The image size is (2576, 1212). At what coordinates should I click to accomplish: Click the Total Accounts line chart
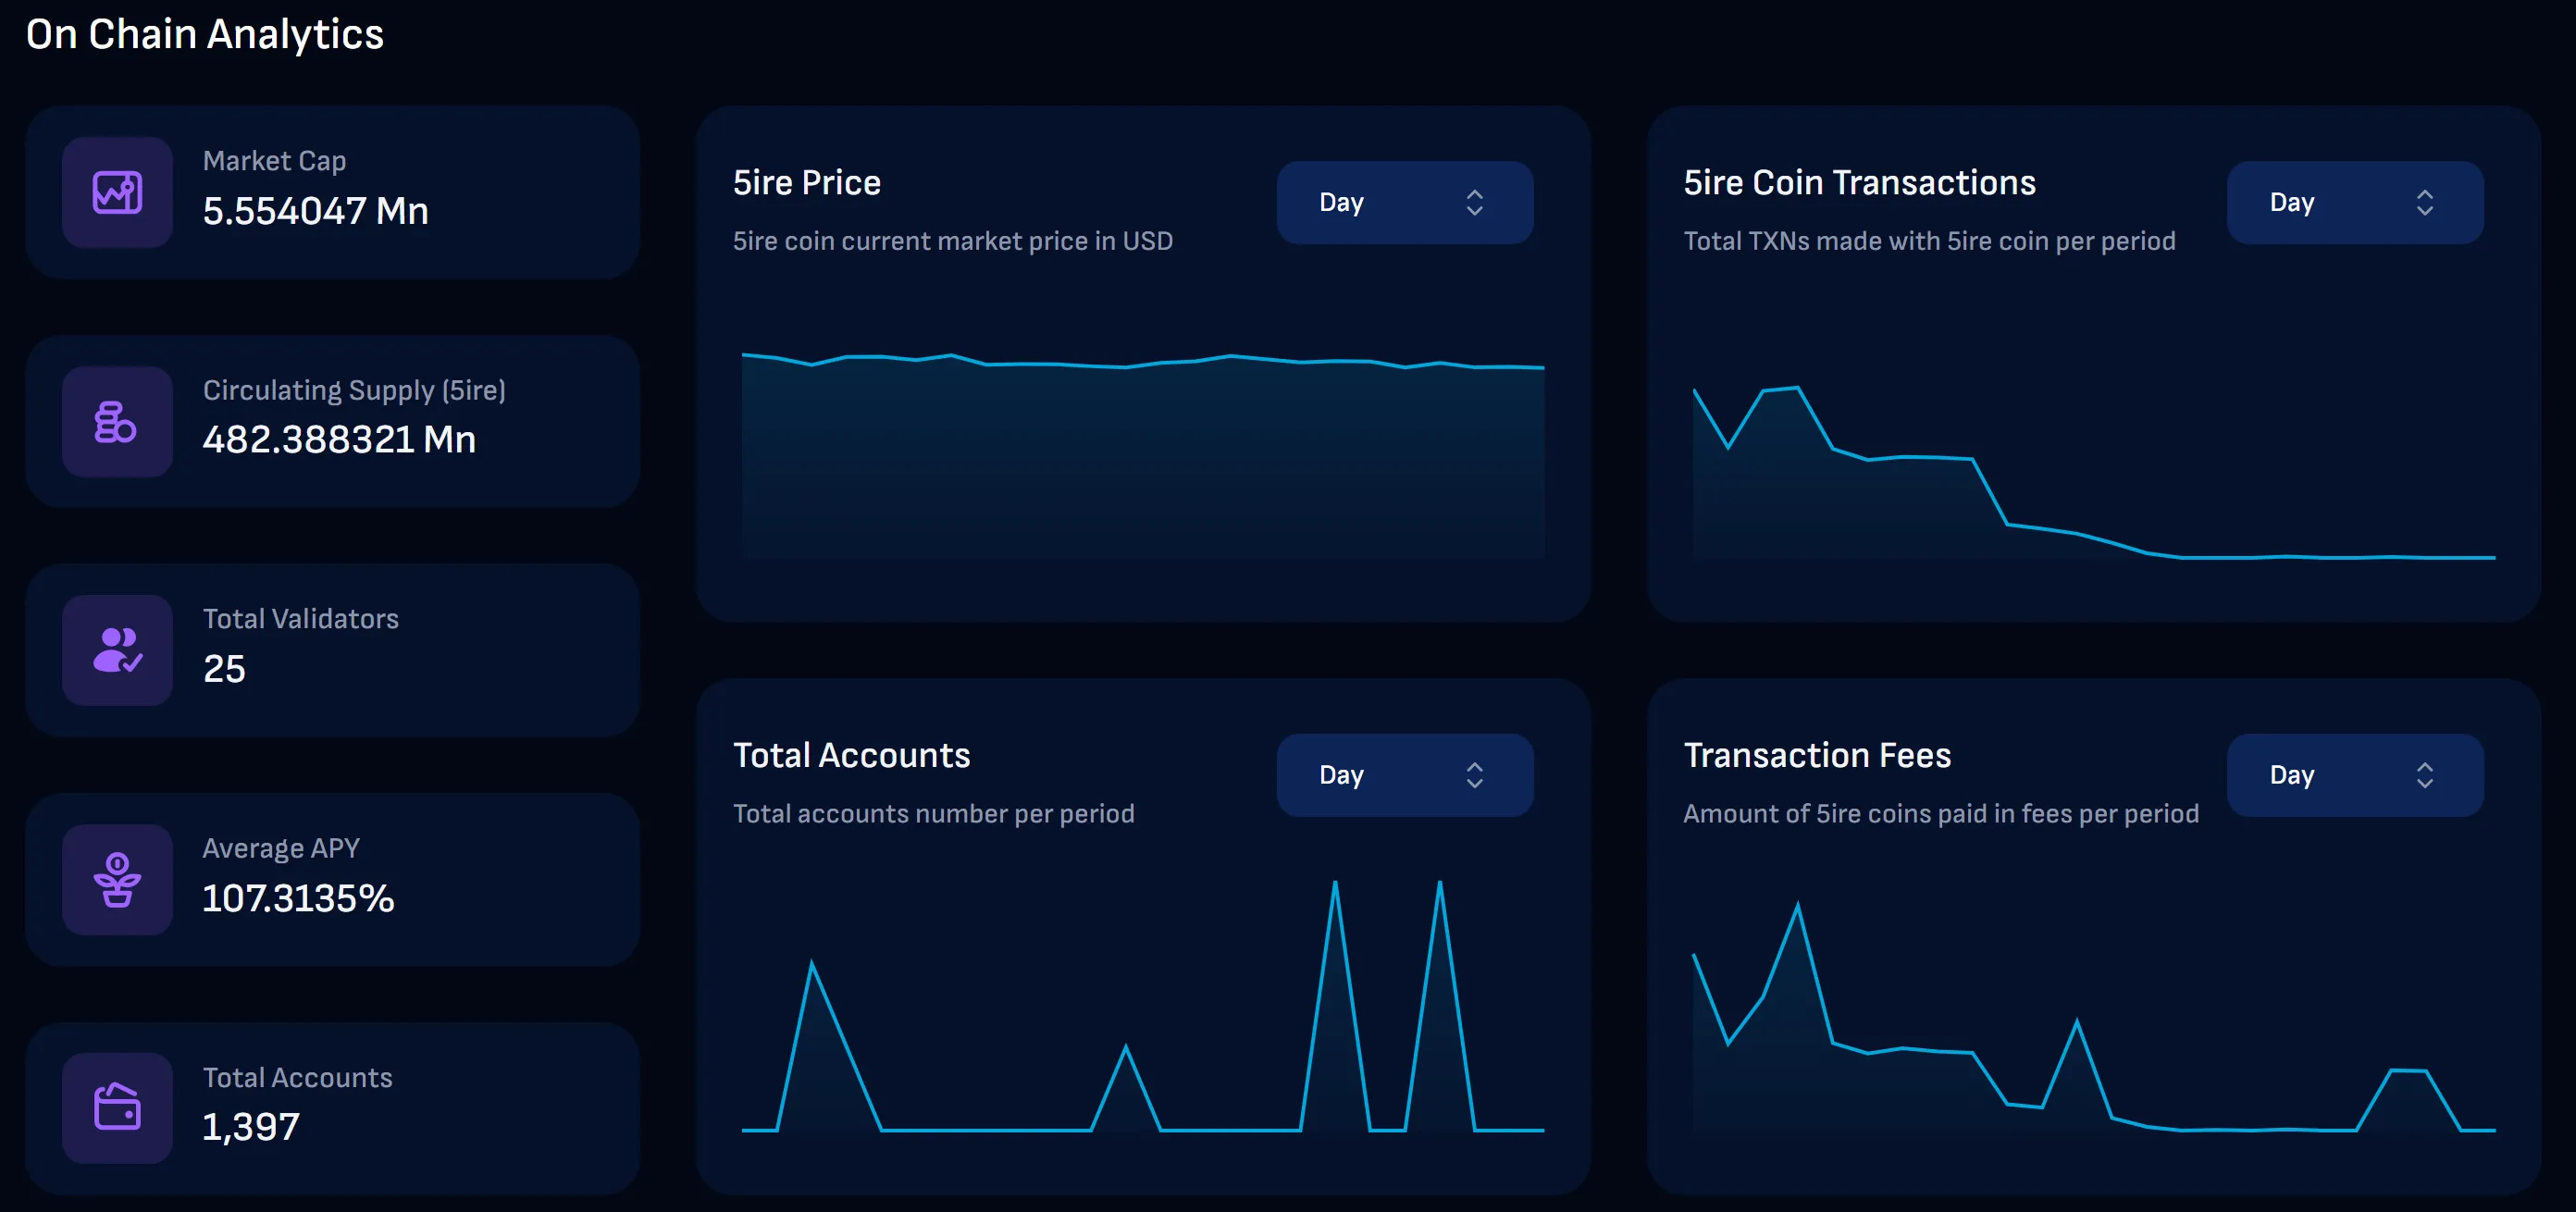[1143, 1005]
